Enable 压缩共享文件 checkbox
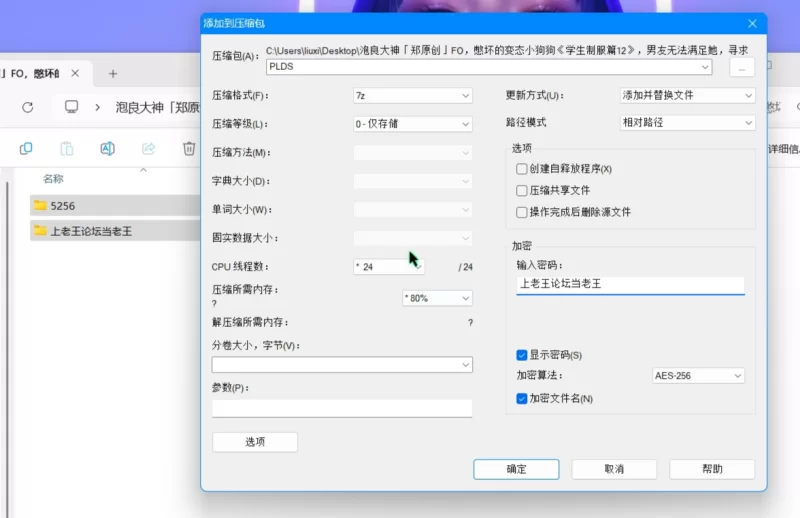The height and width of the screenshot is (518, 800). pos(521,190)
